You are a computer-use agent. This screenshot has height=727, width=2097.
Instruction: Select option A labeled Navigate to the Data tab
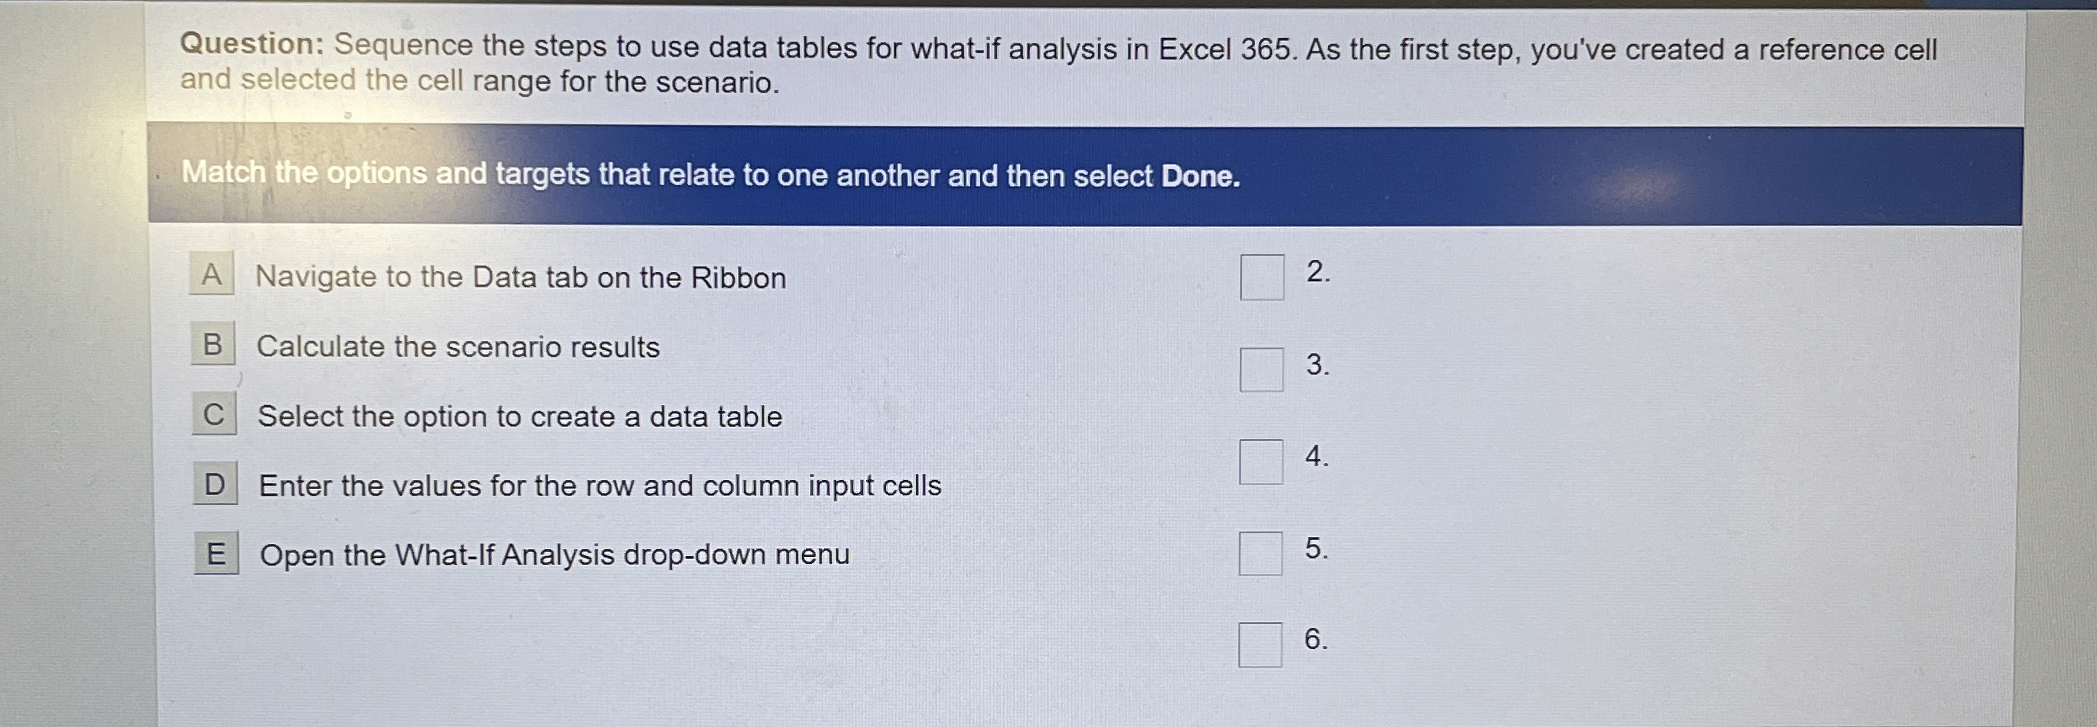point(520,278)
